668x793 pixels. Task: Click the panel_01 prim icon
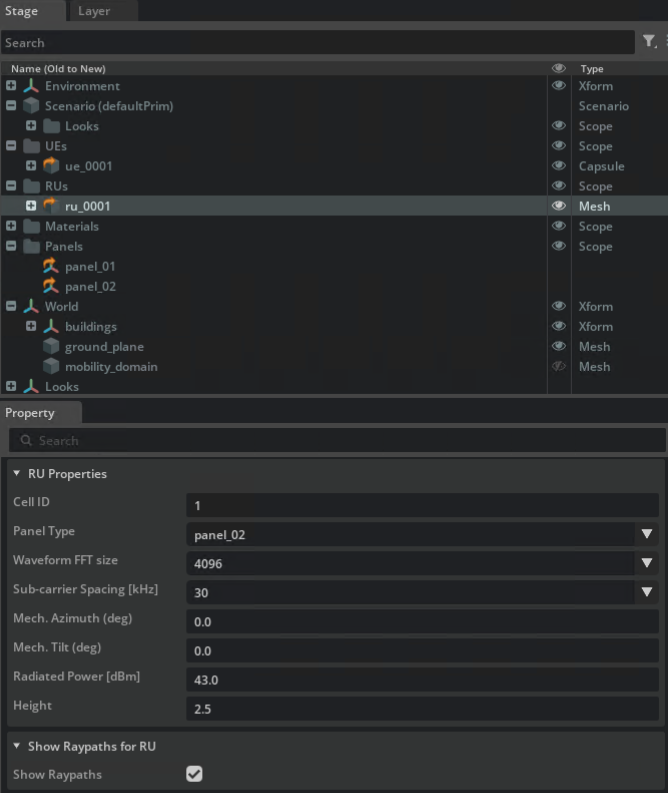51,266
